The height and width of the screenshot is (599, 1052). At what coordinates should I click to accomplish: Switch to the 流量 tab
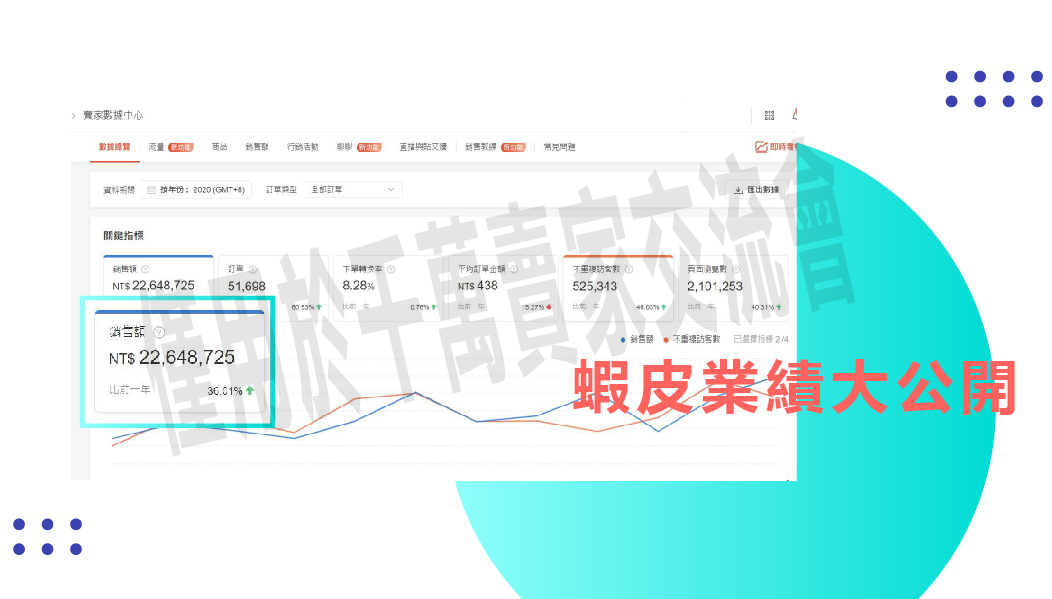point(157,147)
